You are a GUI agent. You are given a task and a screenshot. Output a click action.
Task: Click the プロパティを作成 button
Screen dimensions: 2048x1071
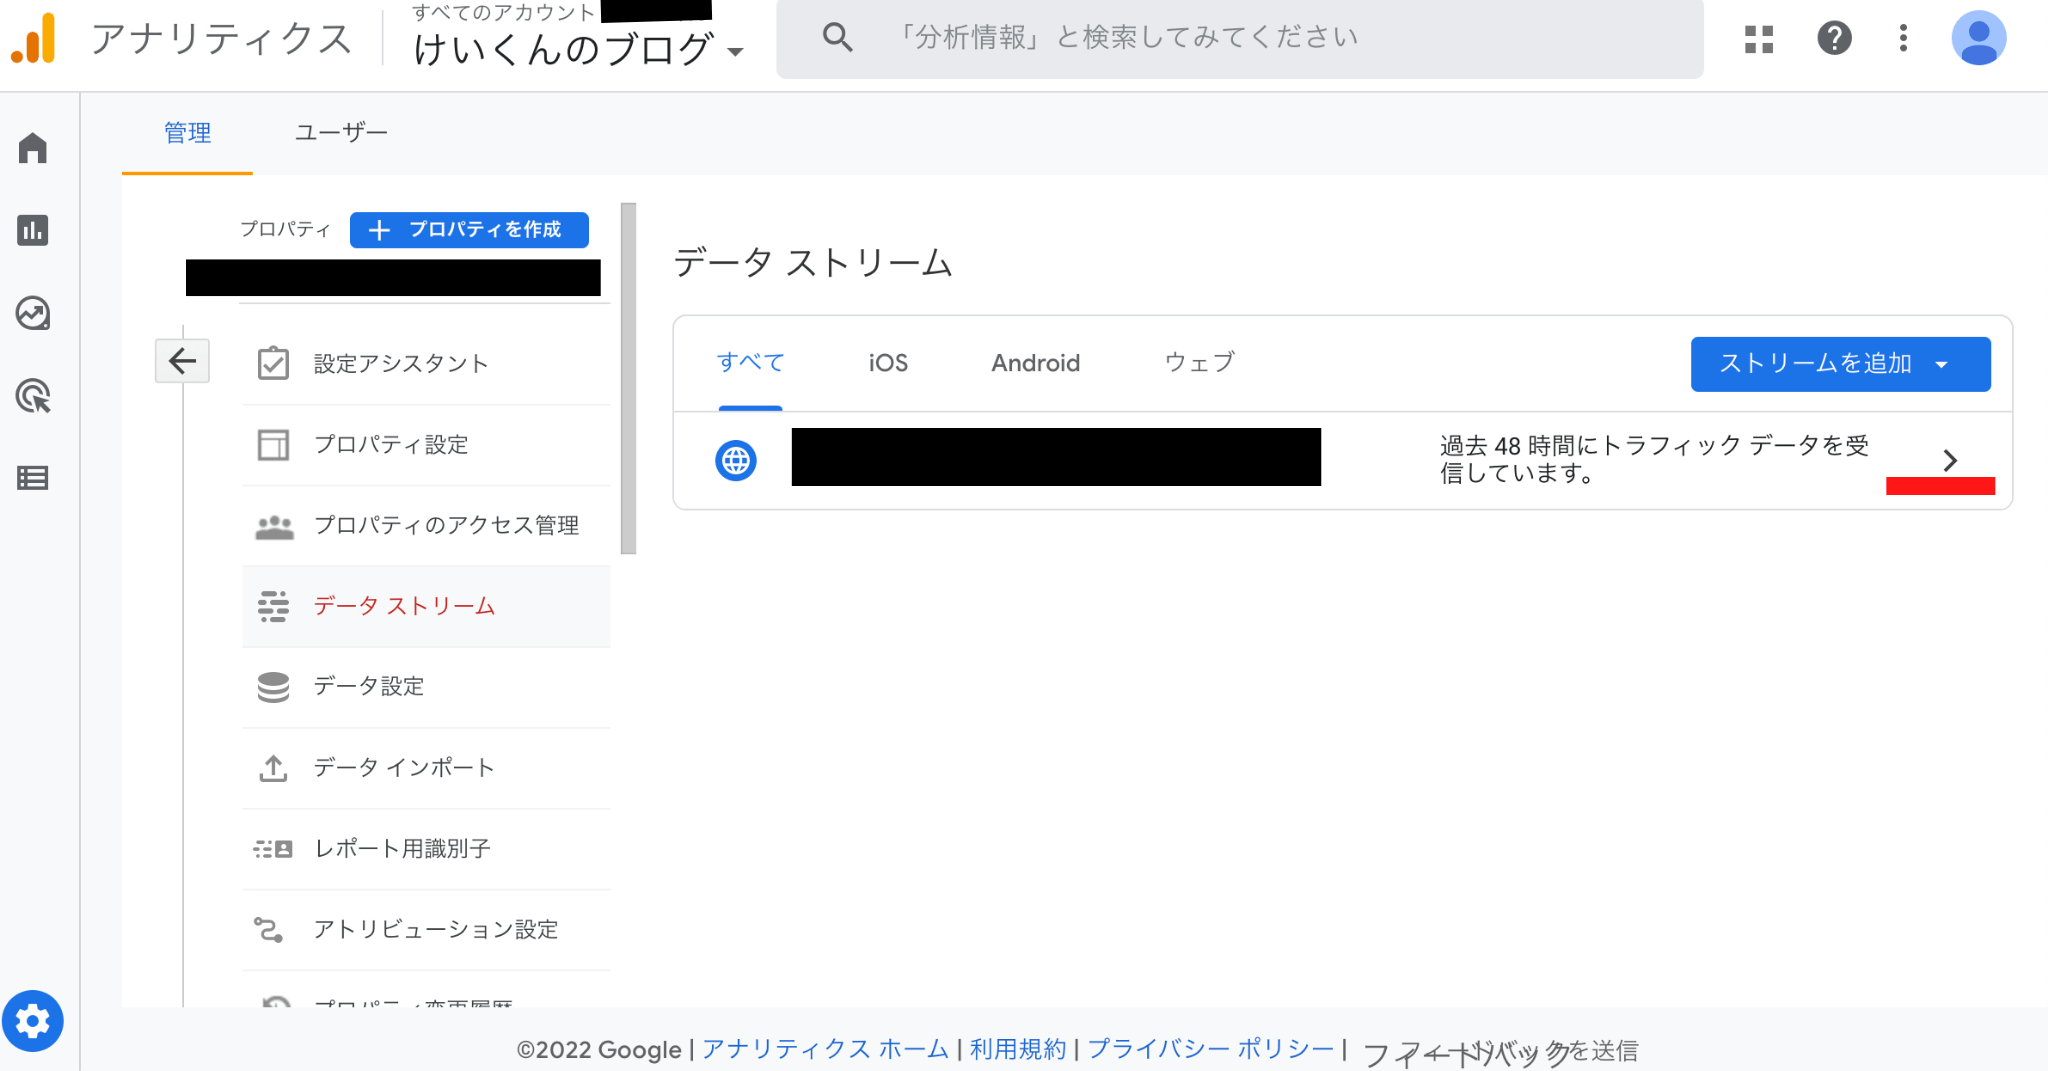coord(469,230)
